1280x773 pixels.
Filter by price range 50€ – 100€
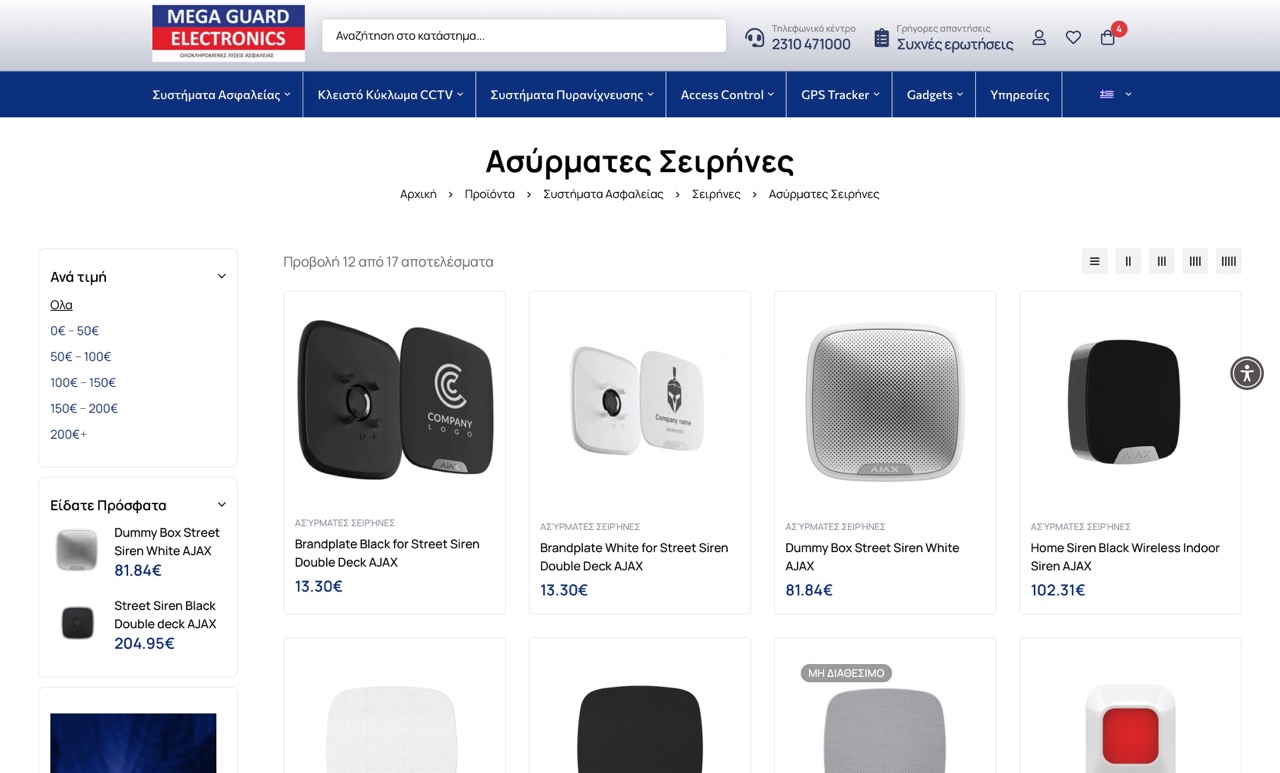click(x=81, y=356)
